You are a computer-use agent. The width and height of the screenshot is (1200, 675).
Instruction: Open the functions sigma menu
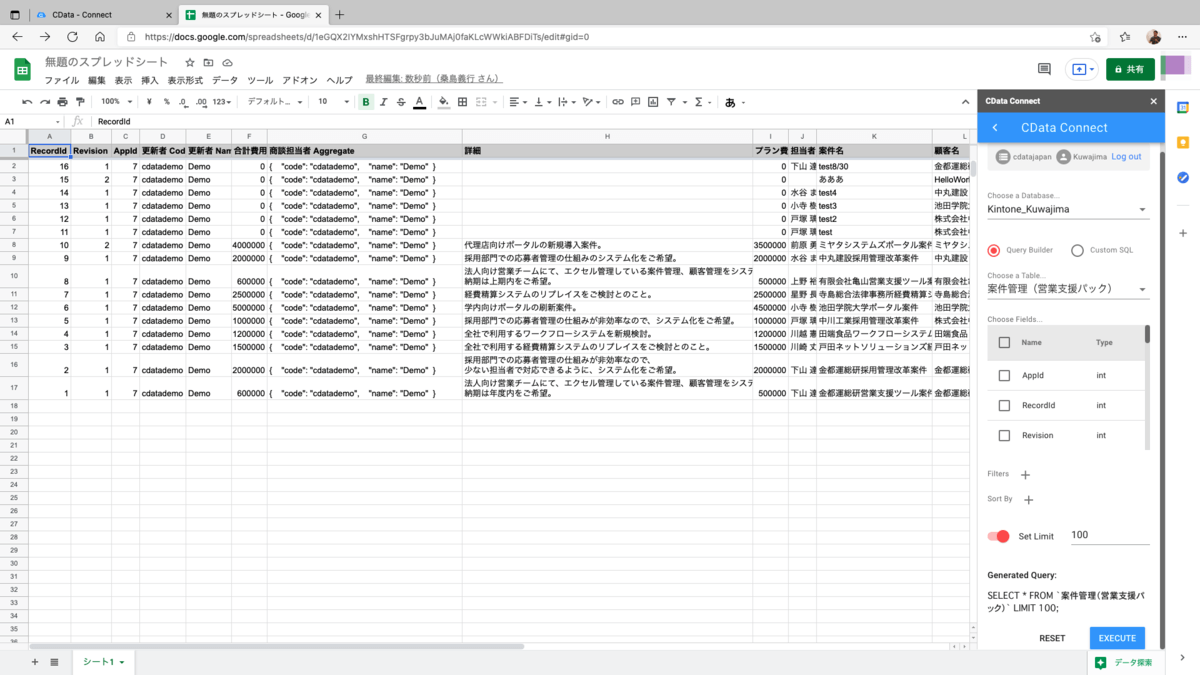point(700,102)
